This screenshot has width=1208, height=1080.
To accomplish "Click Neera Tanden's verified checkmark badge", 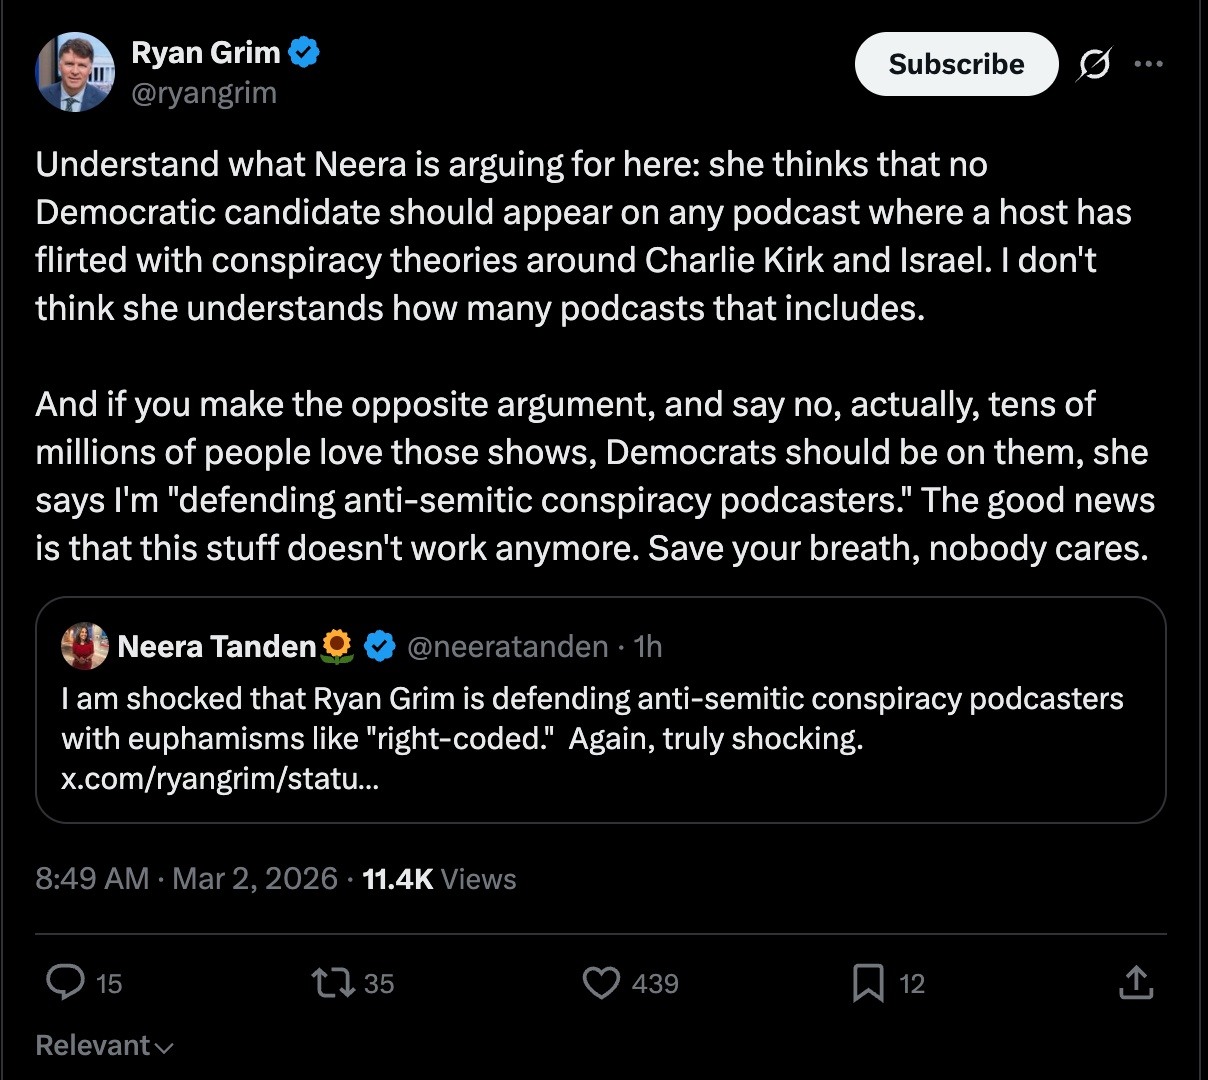I will click(380, 647).
